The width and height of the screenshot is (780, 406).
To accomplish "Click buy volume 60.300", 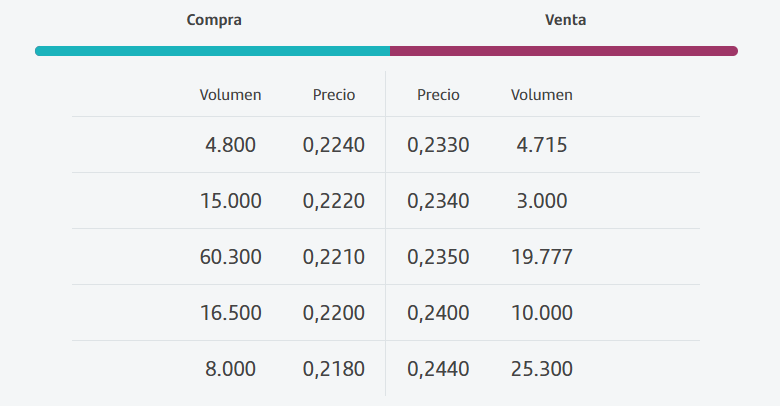I will 230,257.
